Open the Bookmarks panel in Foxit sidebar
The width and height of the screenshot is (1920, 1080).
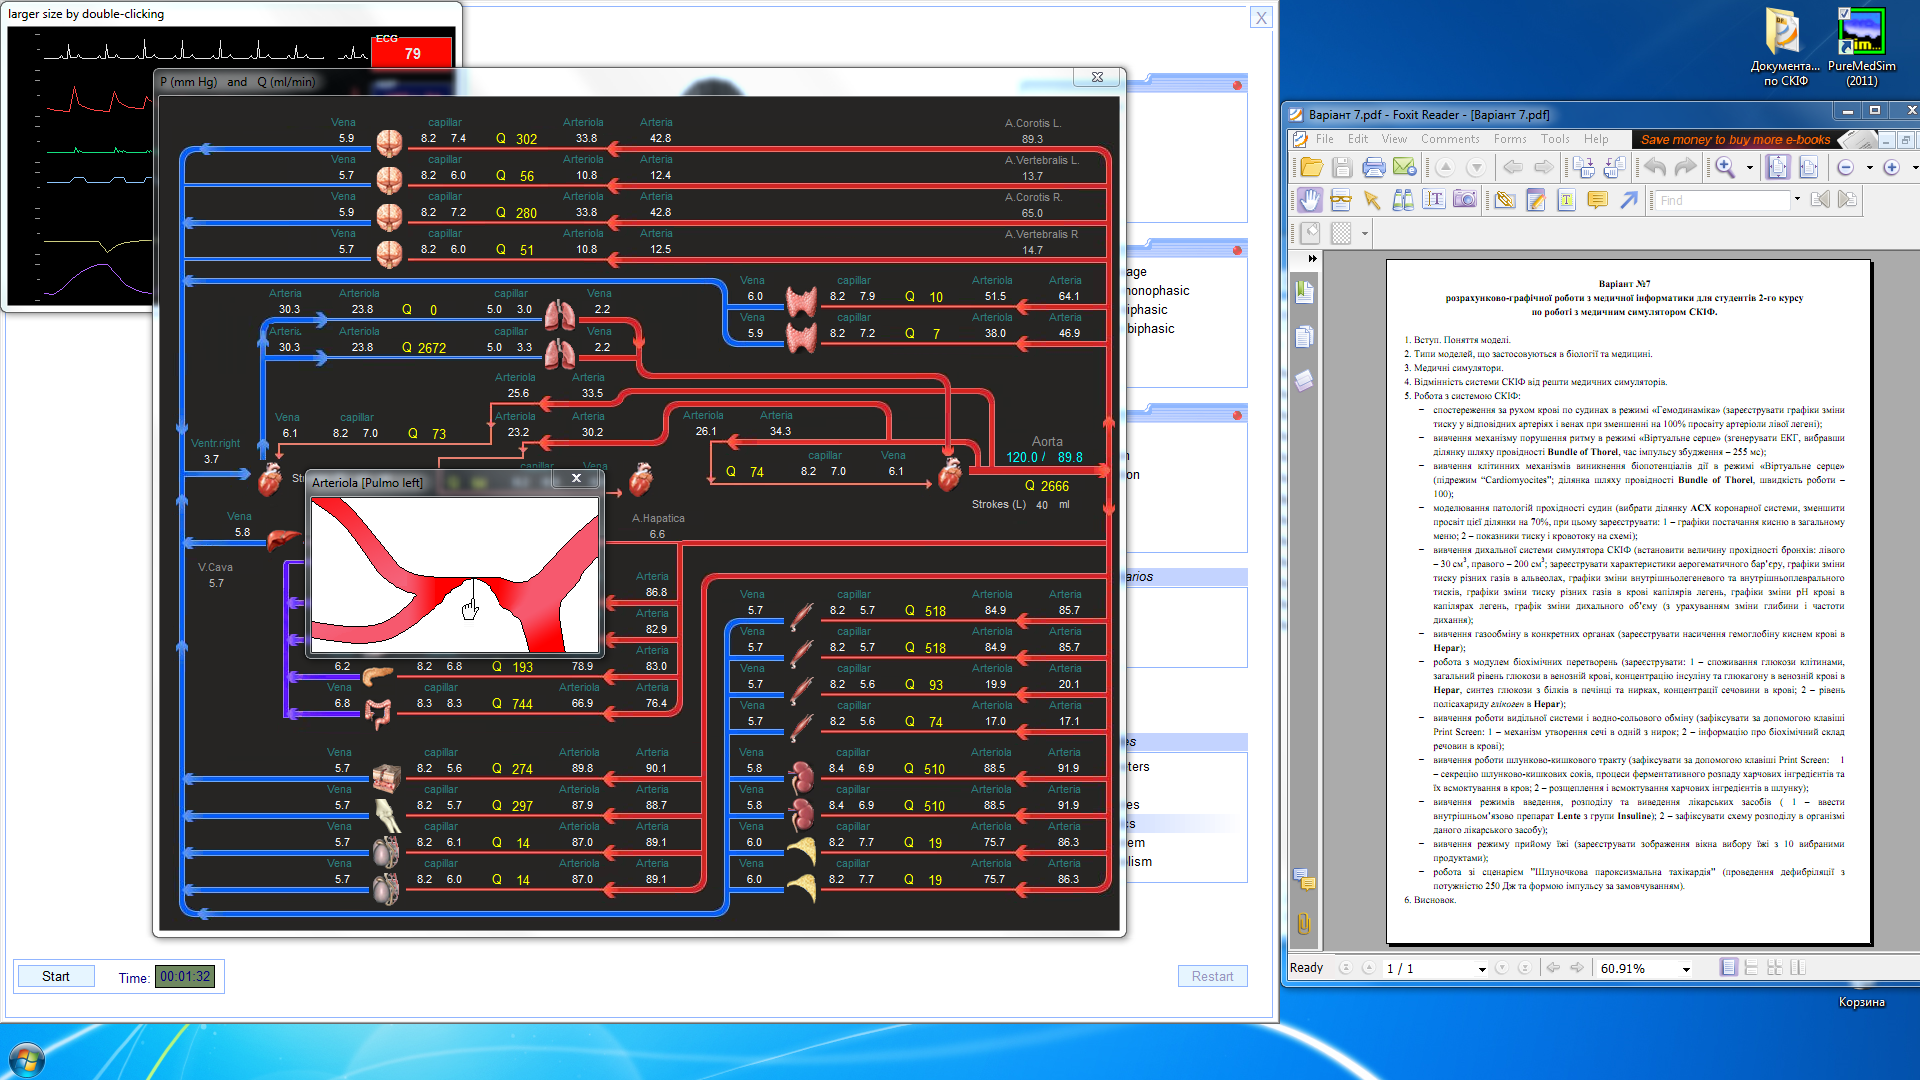click(x=1304, y=292)
